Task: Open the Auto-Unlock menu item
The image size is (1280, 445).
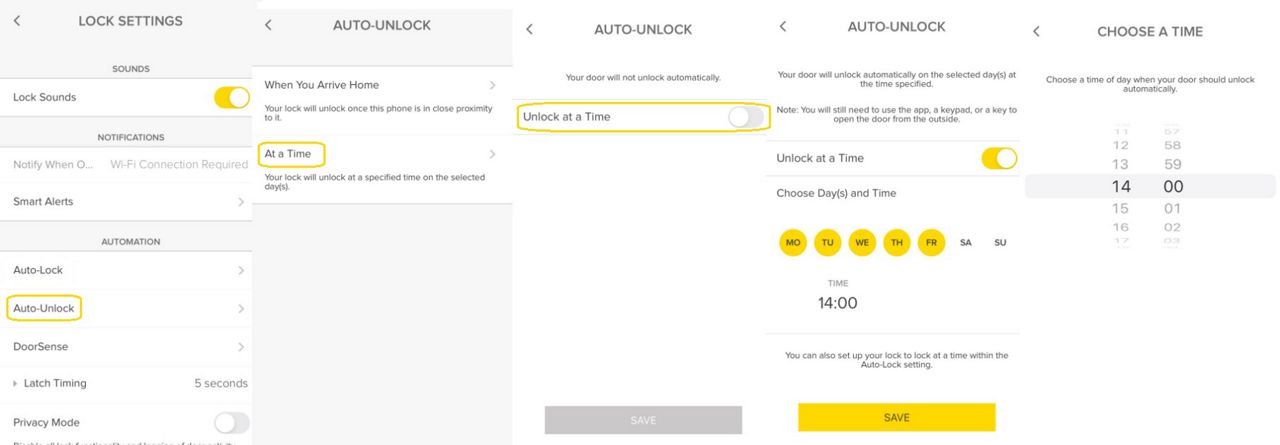Action: pos(44,308)
